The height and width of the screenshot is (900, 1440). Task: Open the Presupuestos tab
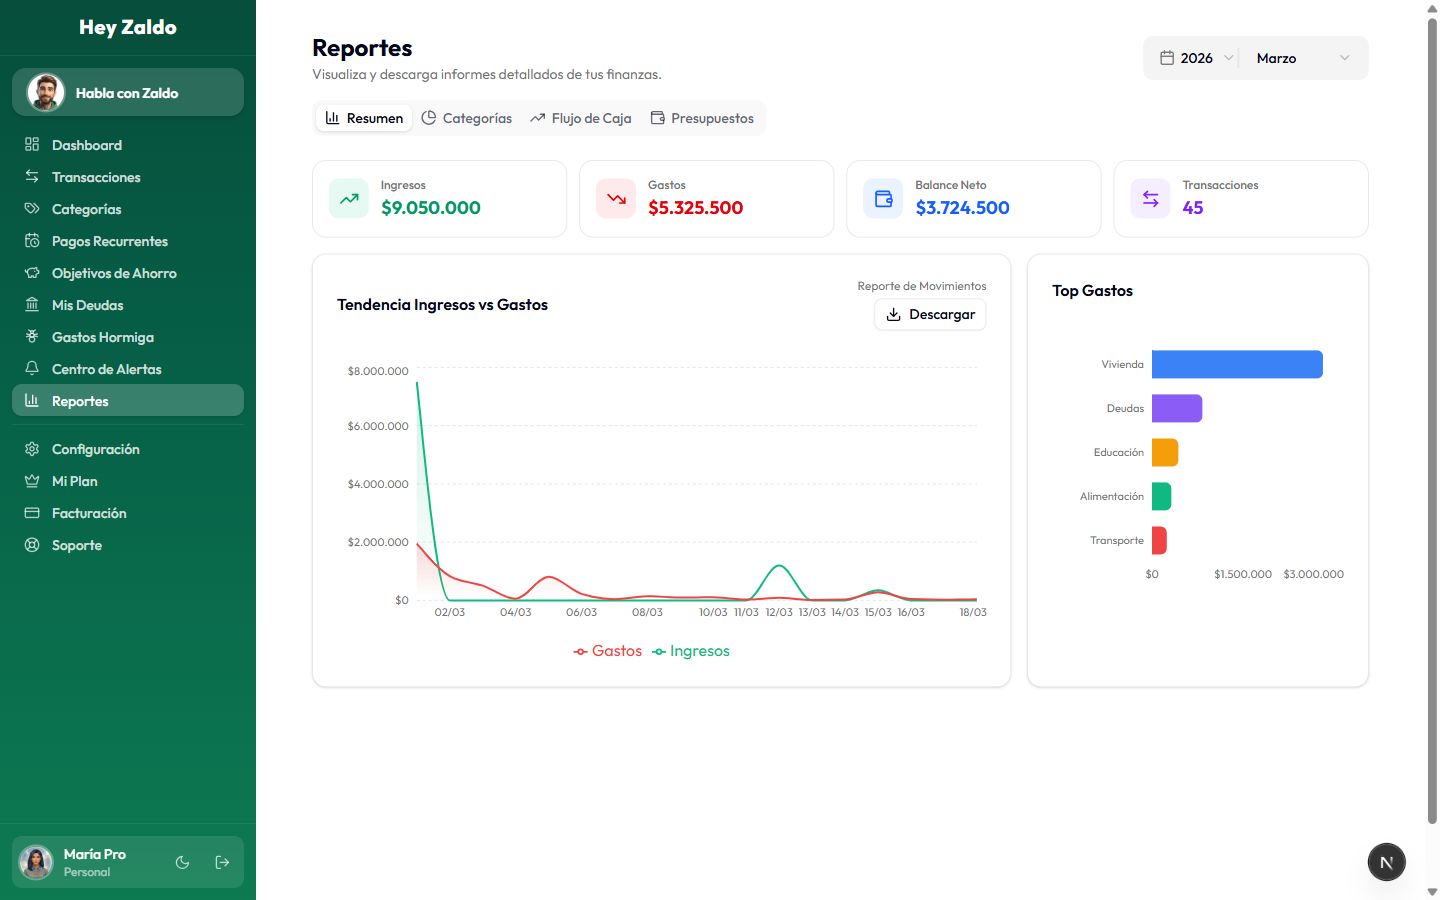[x=702, y=118]
